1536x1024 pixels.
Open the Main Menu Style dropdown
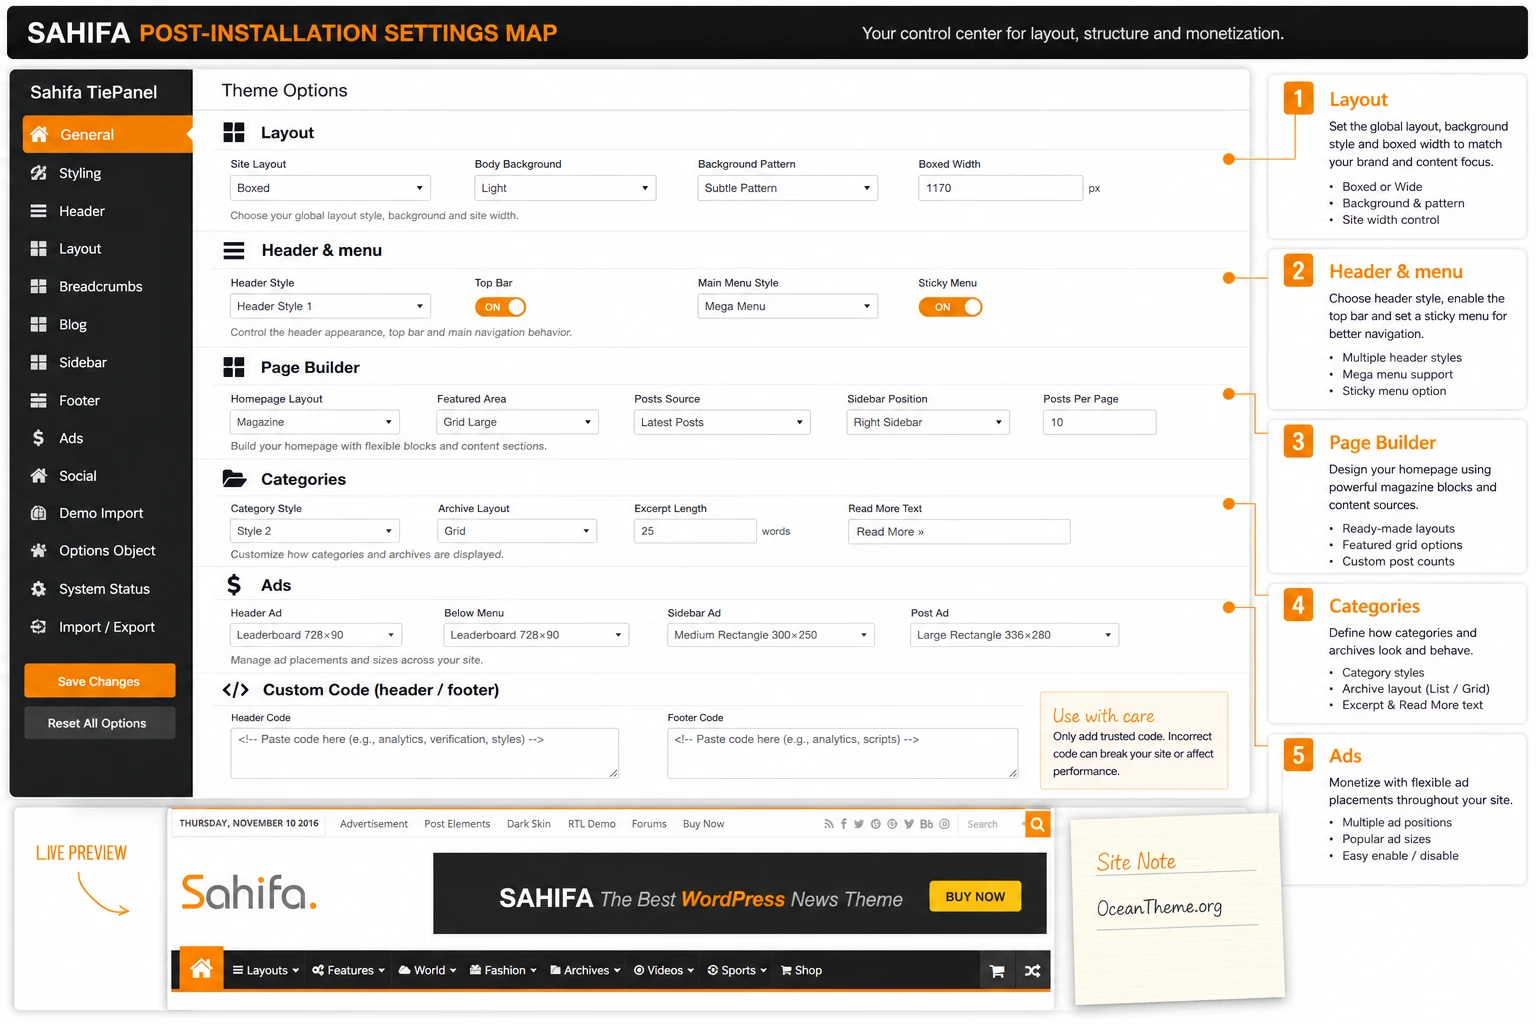click(x=788, y=306)
